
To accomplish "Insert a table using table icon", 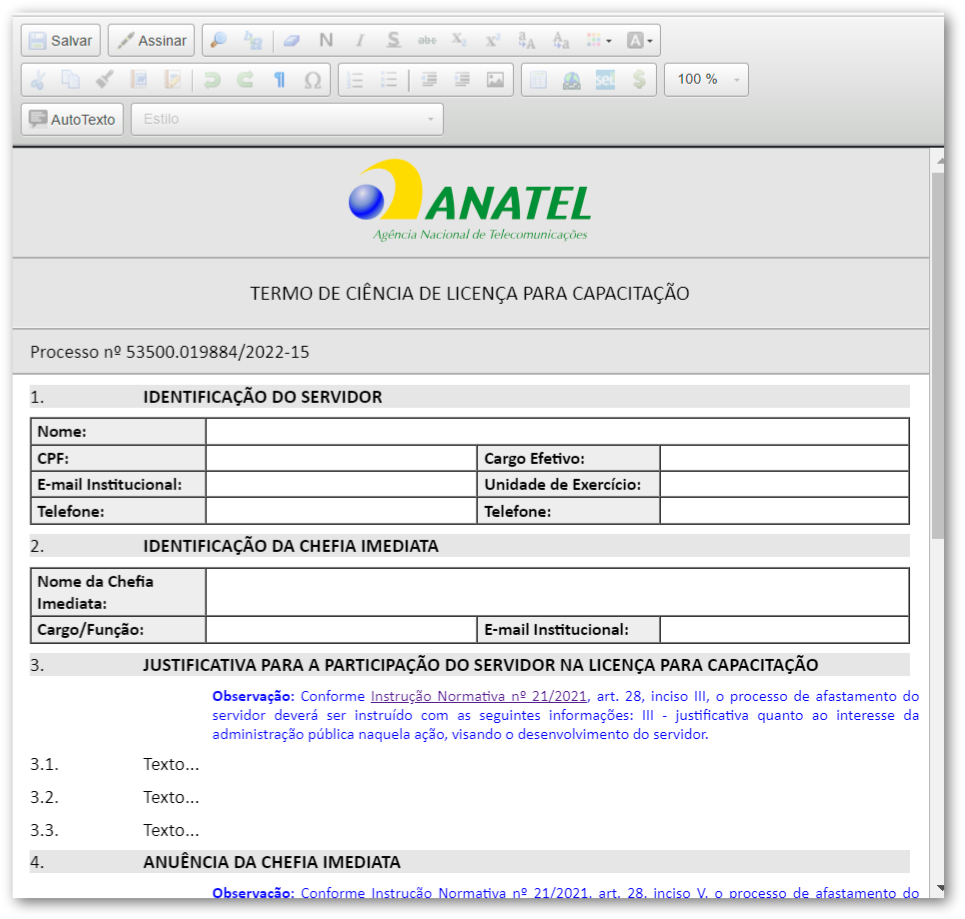I will (x=538, y=80).
